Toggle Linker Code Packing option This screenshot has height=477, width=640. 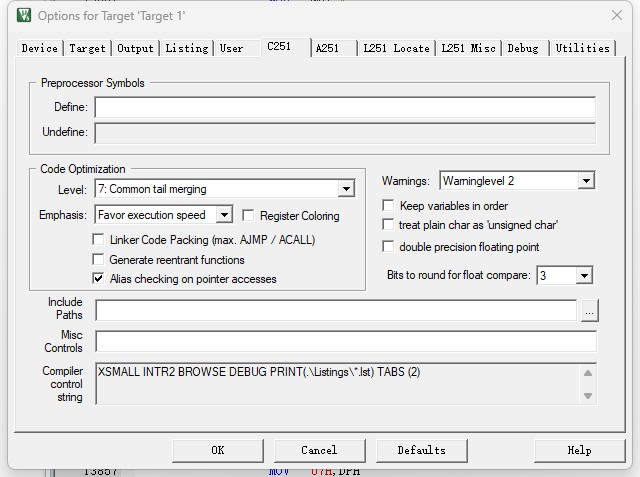pyautogui.click(x=98, y=240)
